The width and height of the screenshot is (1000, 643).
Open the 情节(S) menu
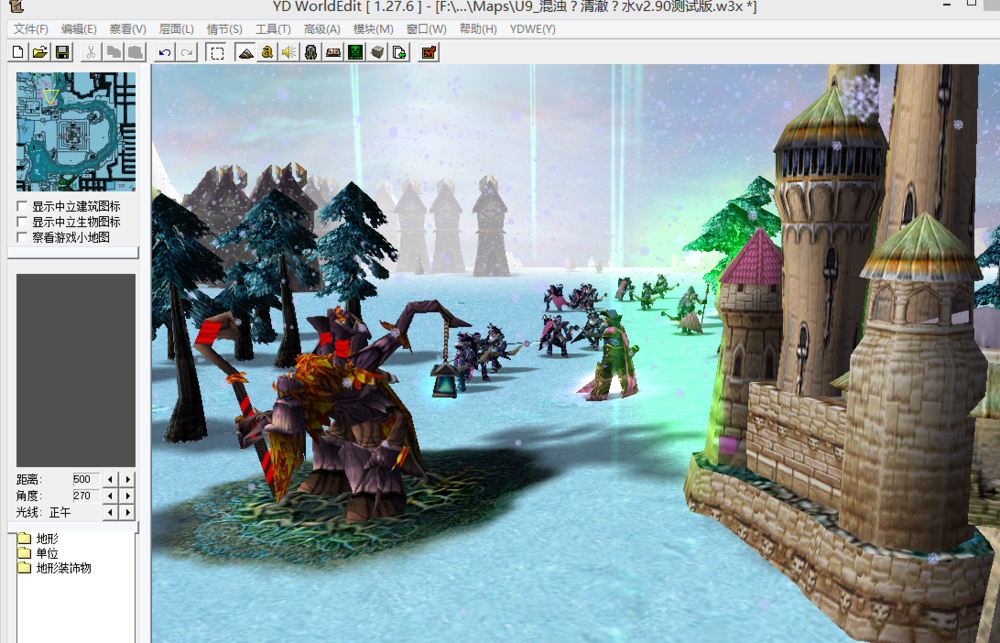click(224, 29)
